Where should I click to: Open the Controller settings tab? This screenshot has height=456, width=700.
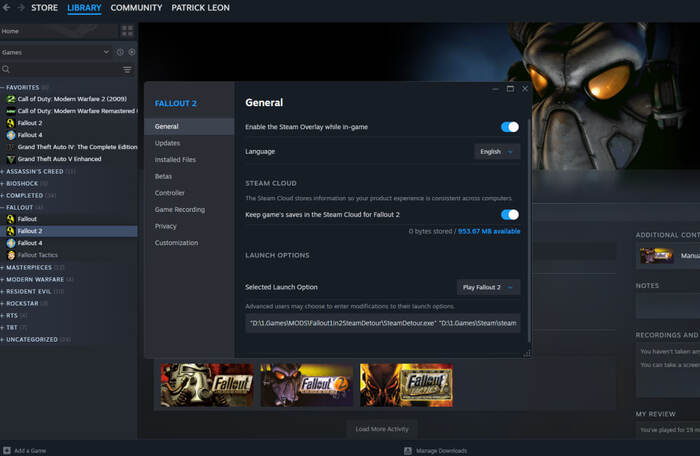[170, 193]
